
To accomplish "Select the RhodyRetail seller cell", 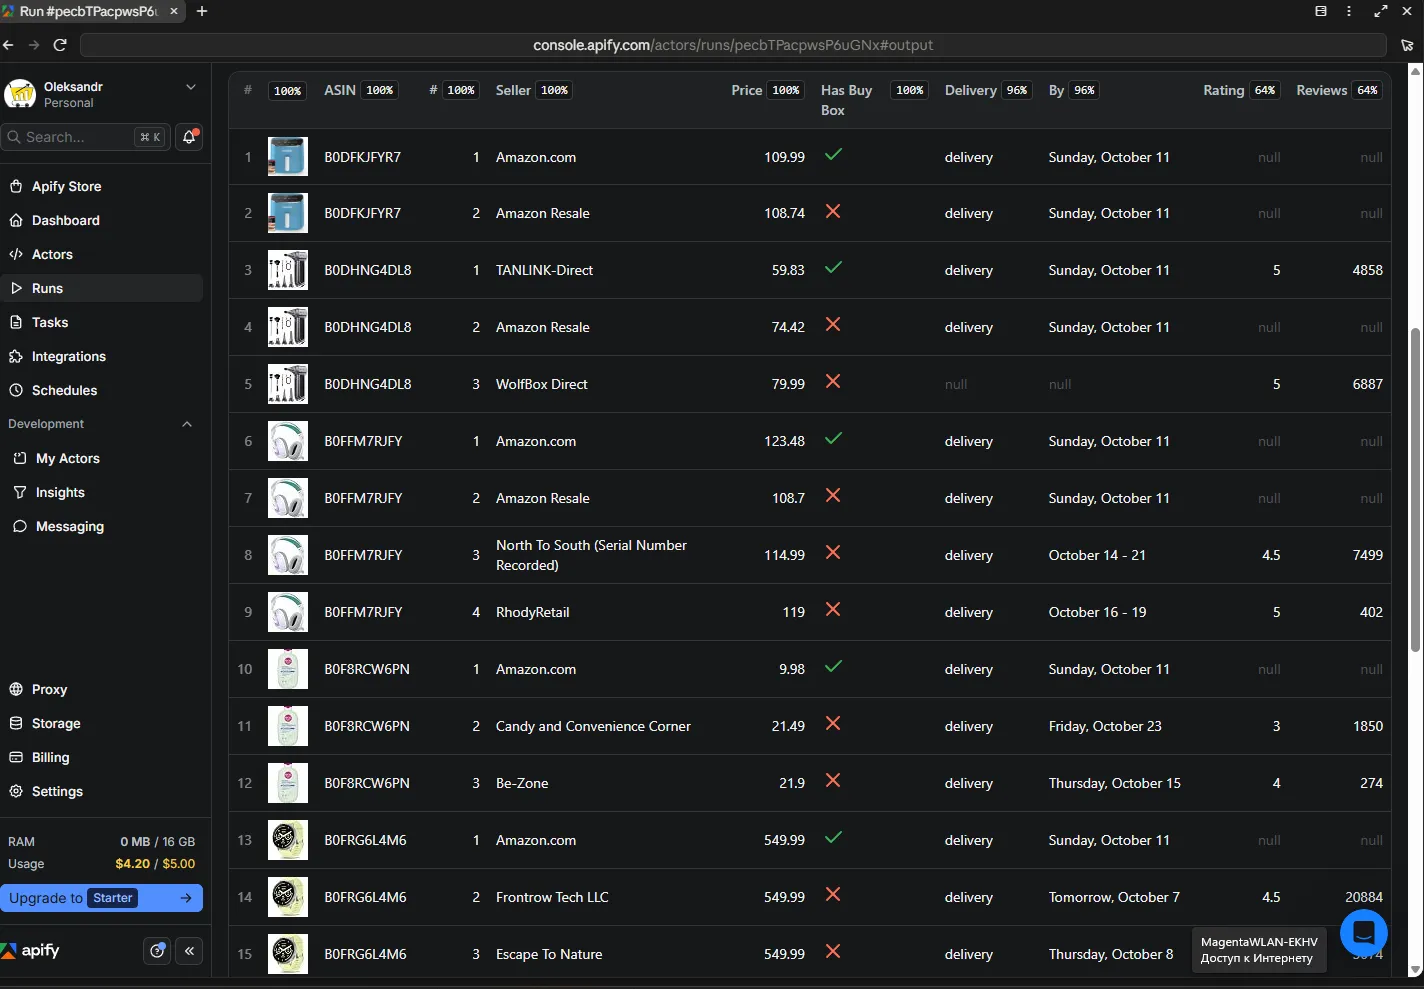I will 532,612.
